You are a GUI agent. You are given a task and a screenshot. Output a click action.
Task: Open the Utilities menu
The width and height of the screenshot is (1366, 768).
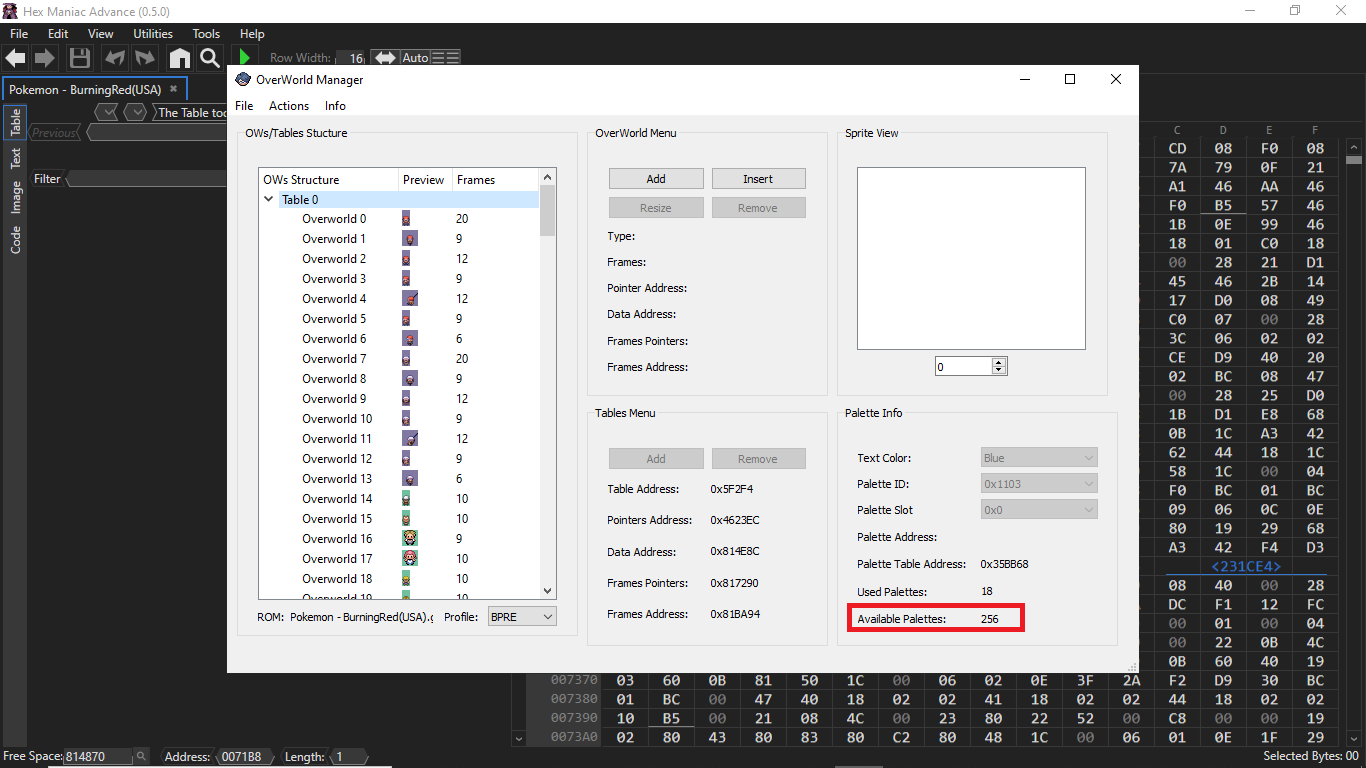point(153,34)
